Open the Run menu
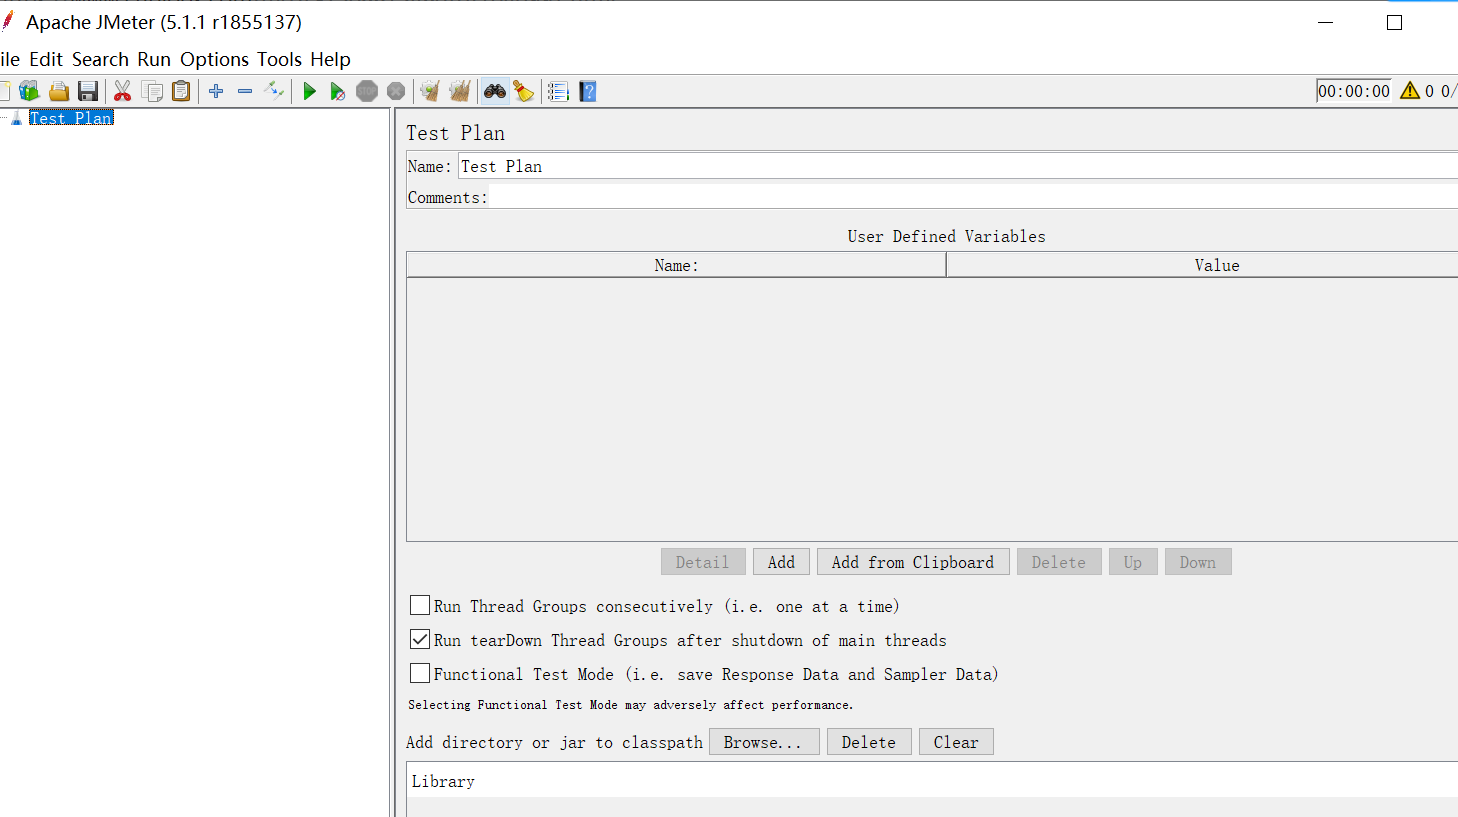Viewport: 1458px width, 817px height. (154, 59)
